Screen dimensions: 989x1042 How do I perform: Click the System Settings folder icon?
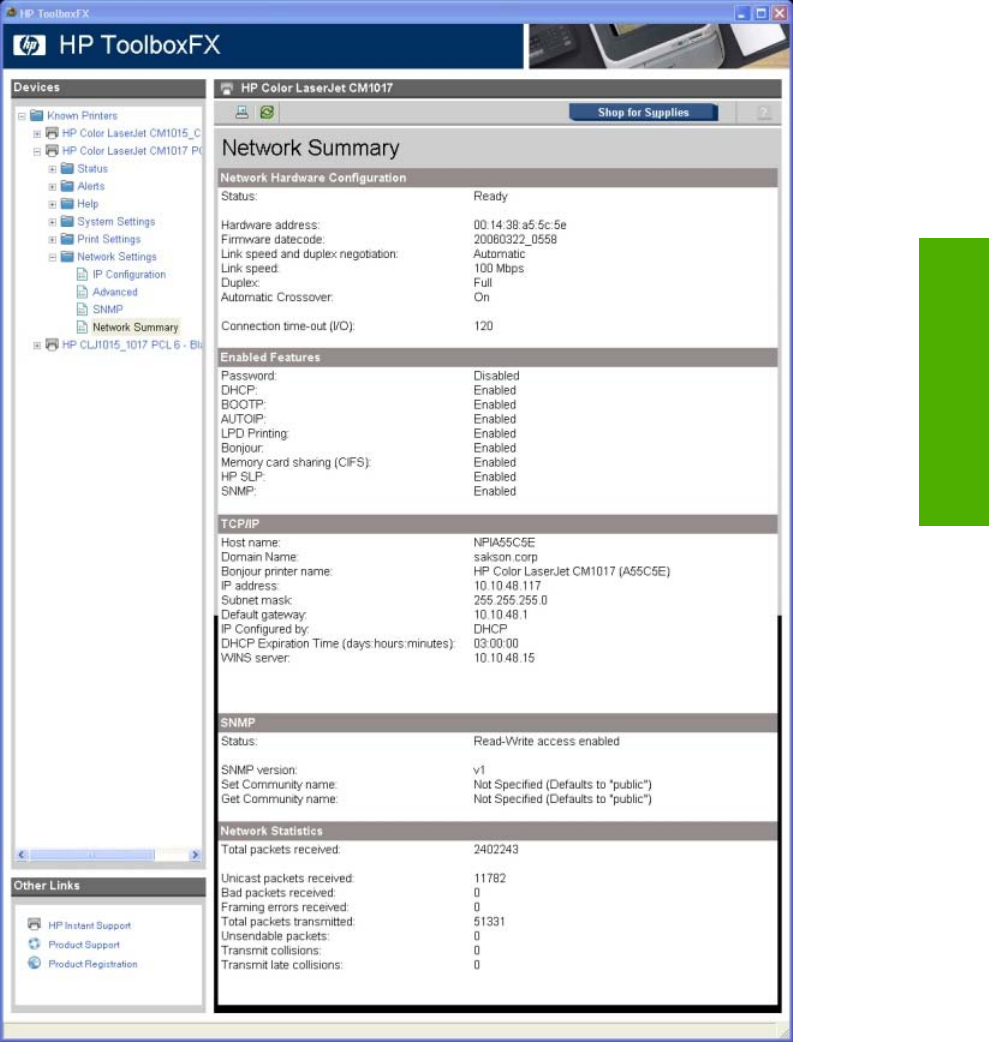tap(67, 221)
